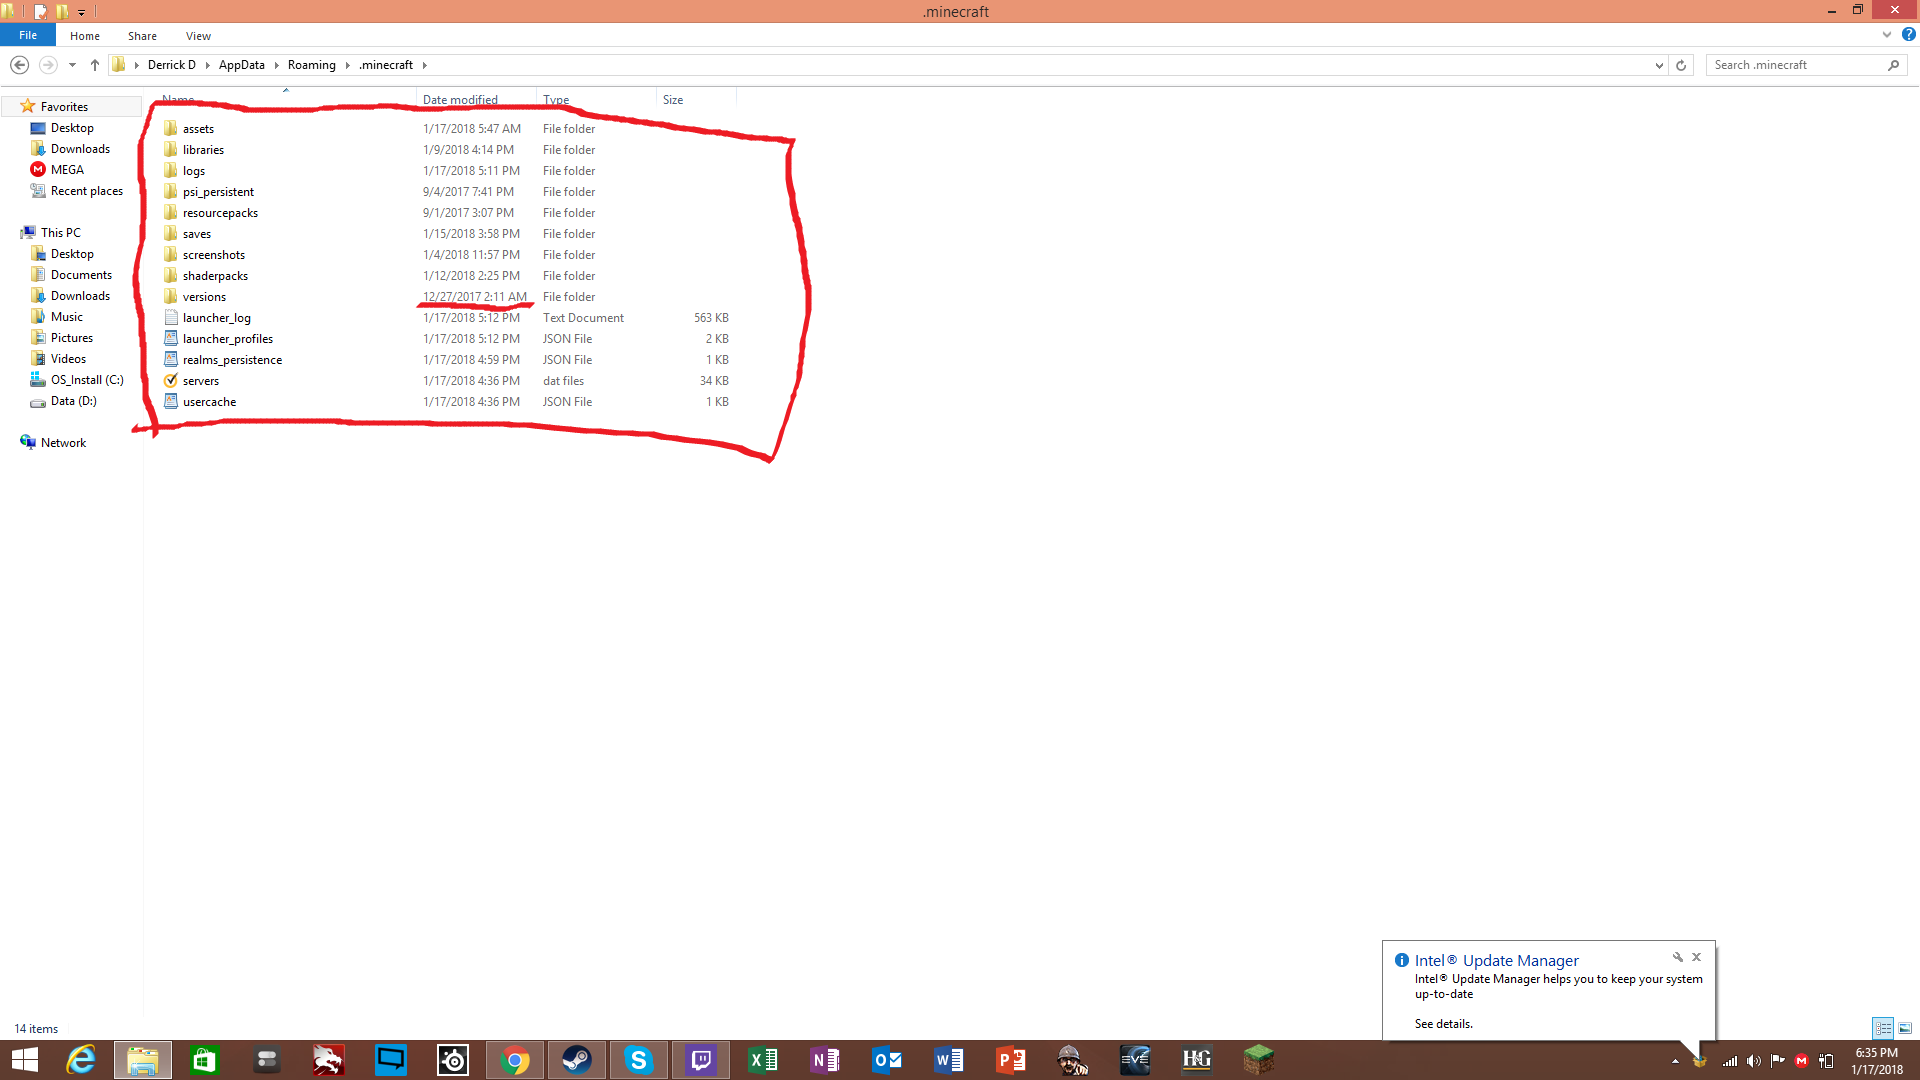Open Intel Update Manager notification settings wrench
This screenshot has height=1080, width=1920.
pos(1678,957)
